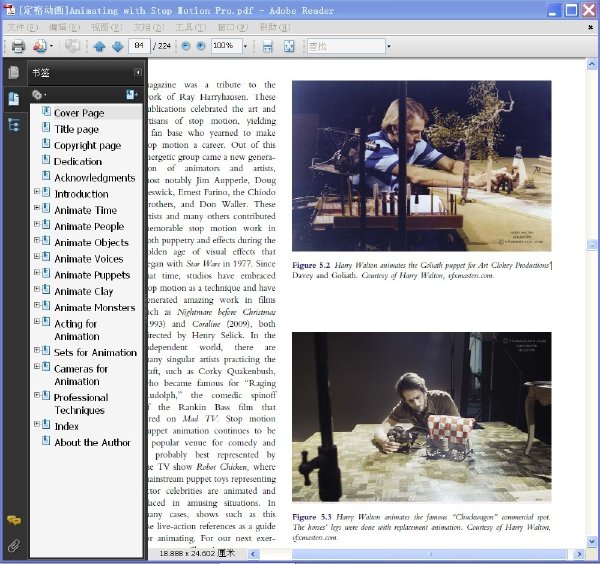This screenshot has height=564, width=600.
Task: Open the find options dropdown arrow
Action: [389, 46]
